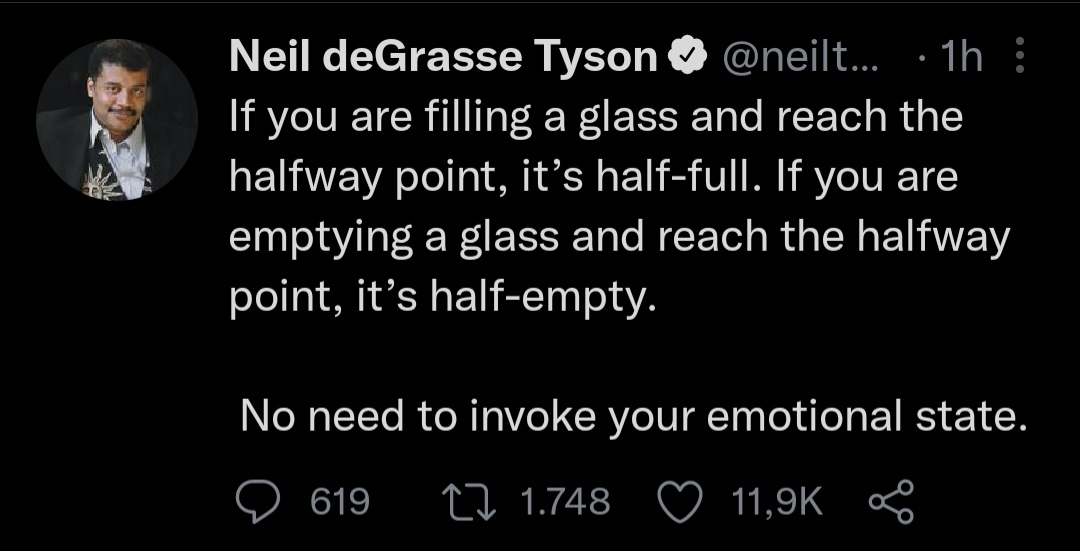1080x551 pixels.
Task: Click the reply speech bubble icon
Action: point(260,500)
